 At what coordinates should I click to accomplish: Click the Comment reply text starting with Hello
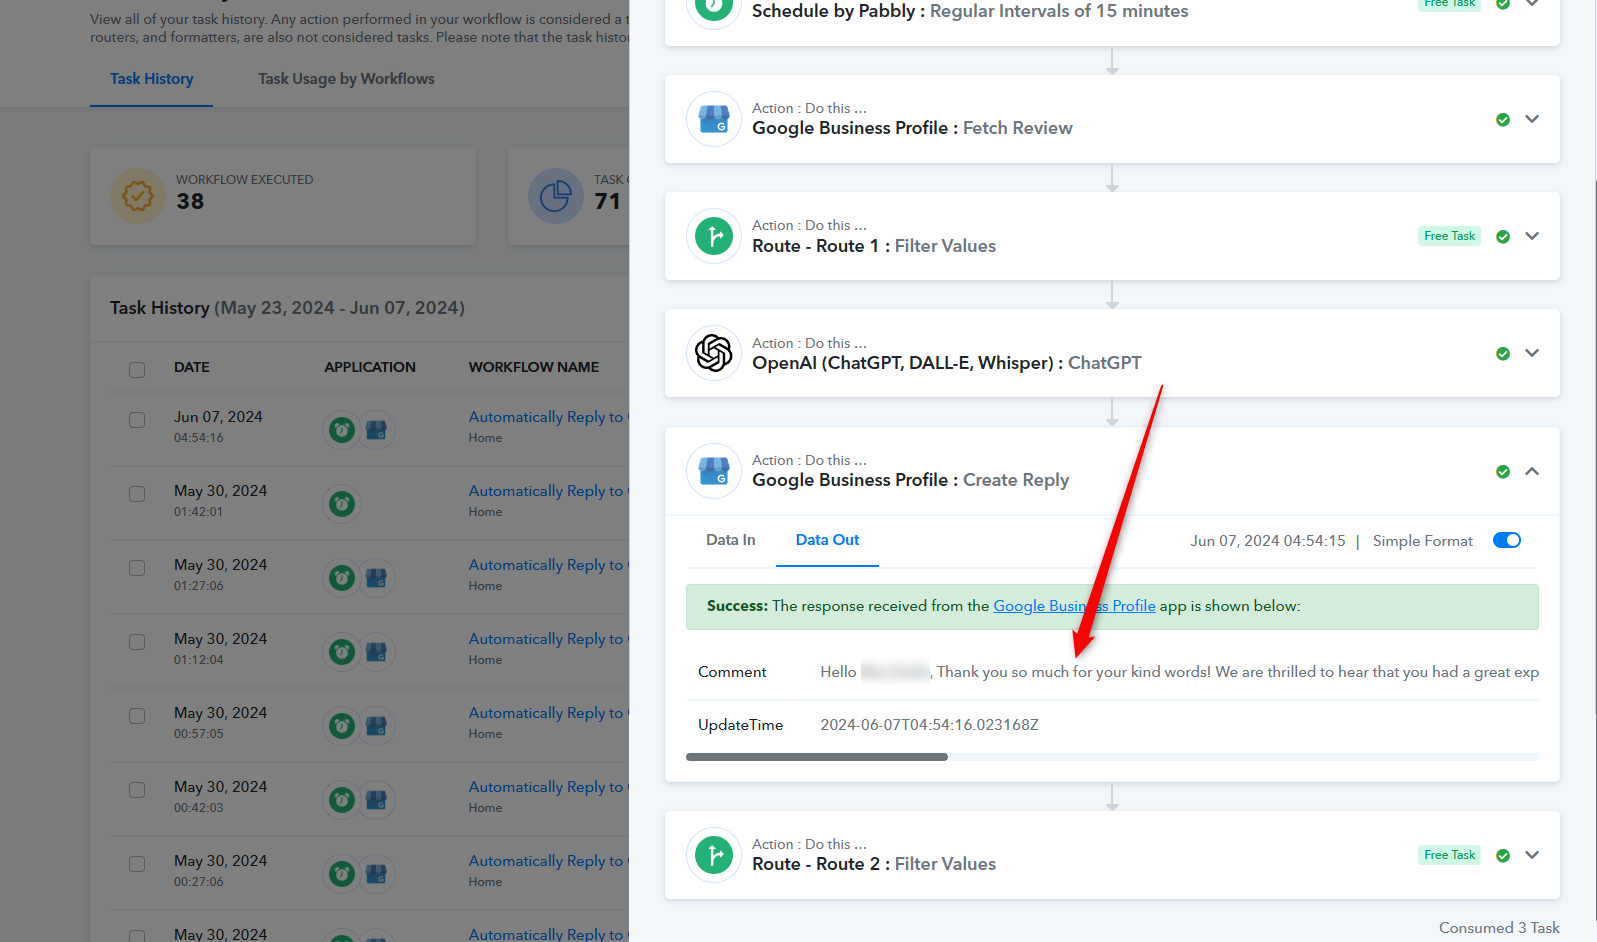(x=1179, y=672)
